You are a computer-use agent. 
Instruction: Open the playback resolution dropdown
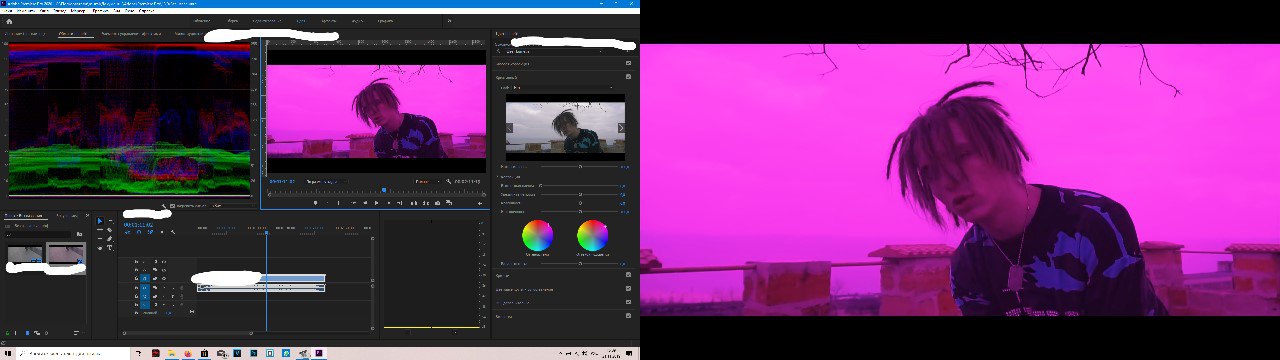point(427,182)
